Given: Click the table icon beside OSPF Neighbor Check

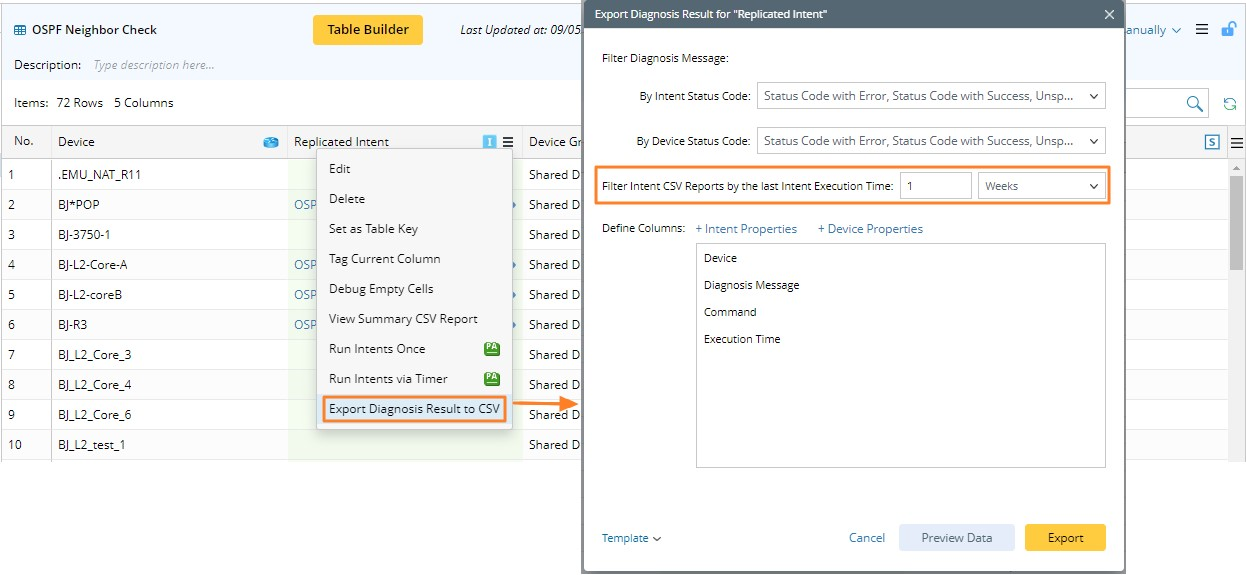Looking at the screenshot, I should pos(20,30).
